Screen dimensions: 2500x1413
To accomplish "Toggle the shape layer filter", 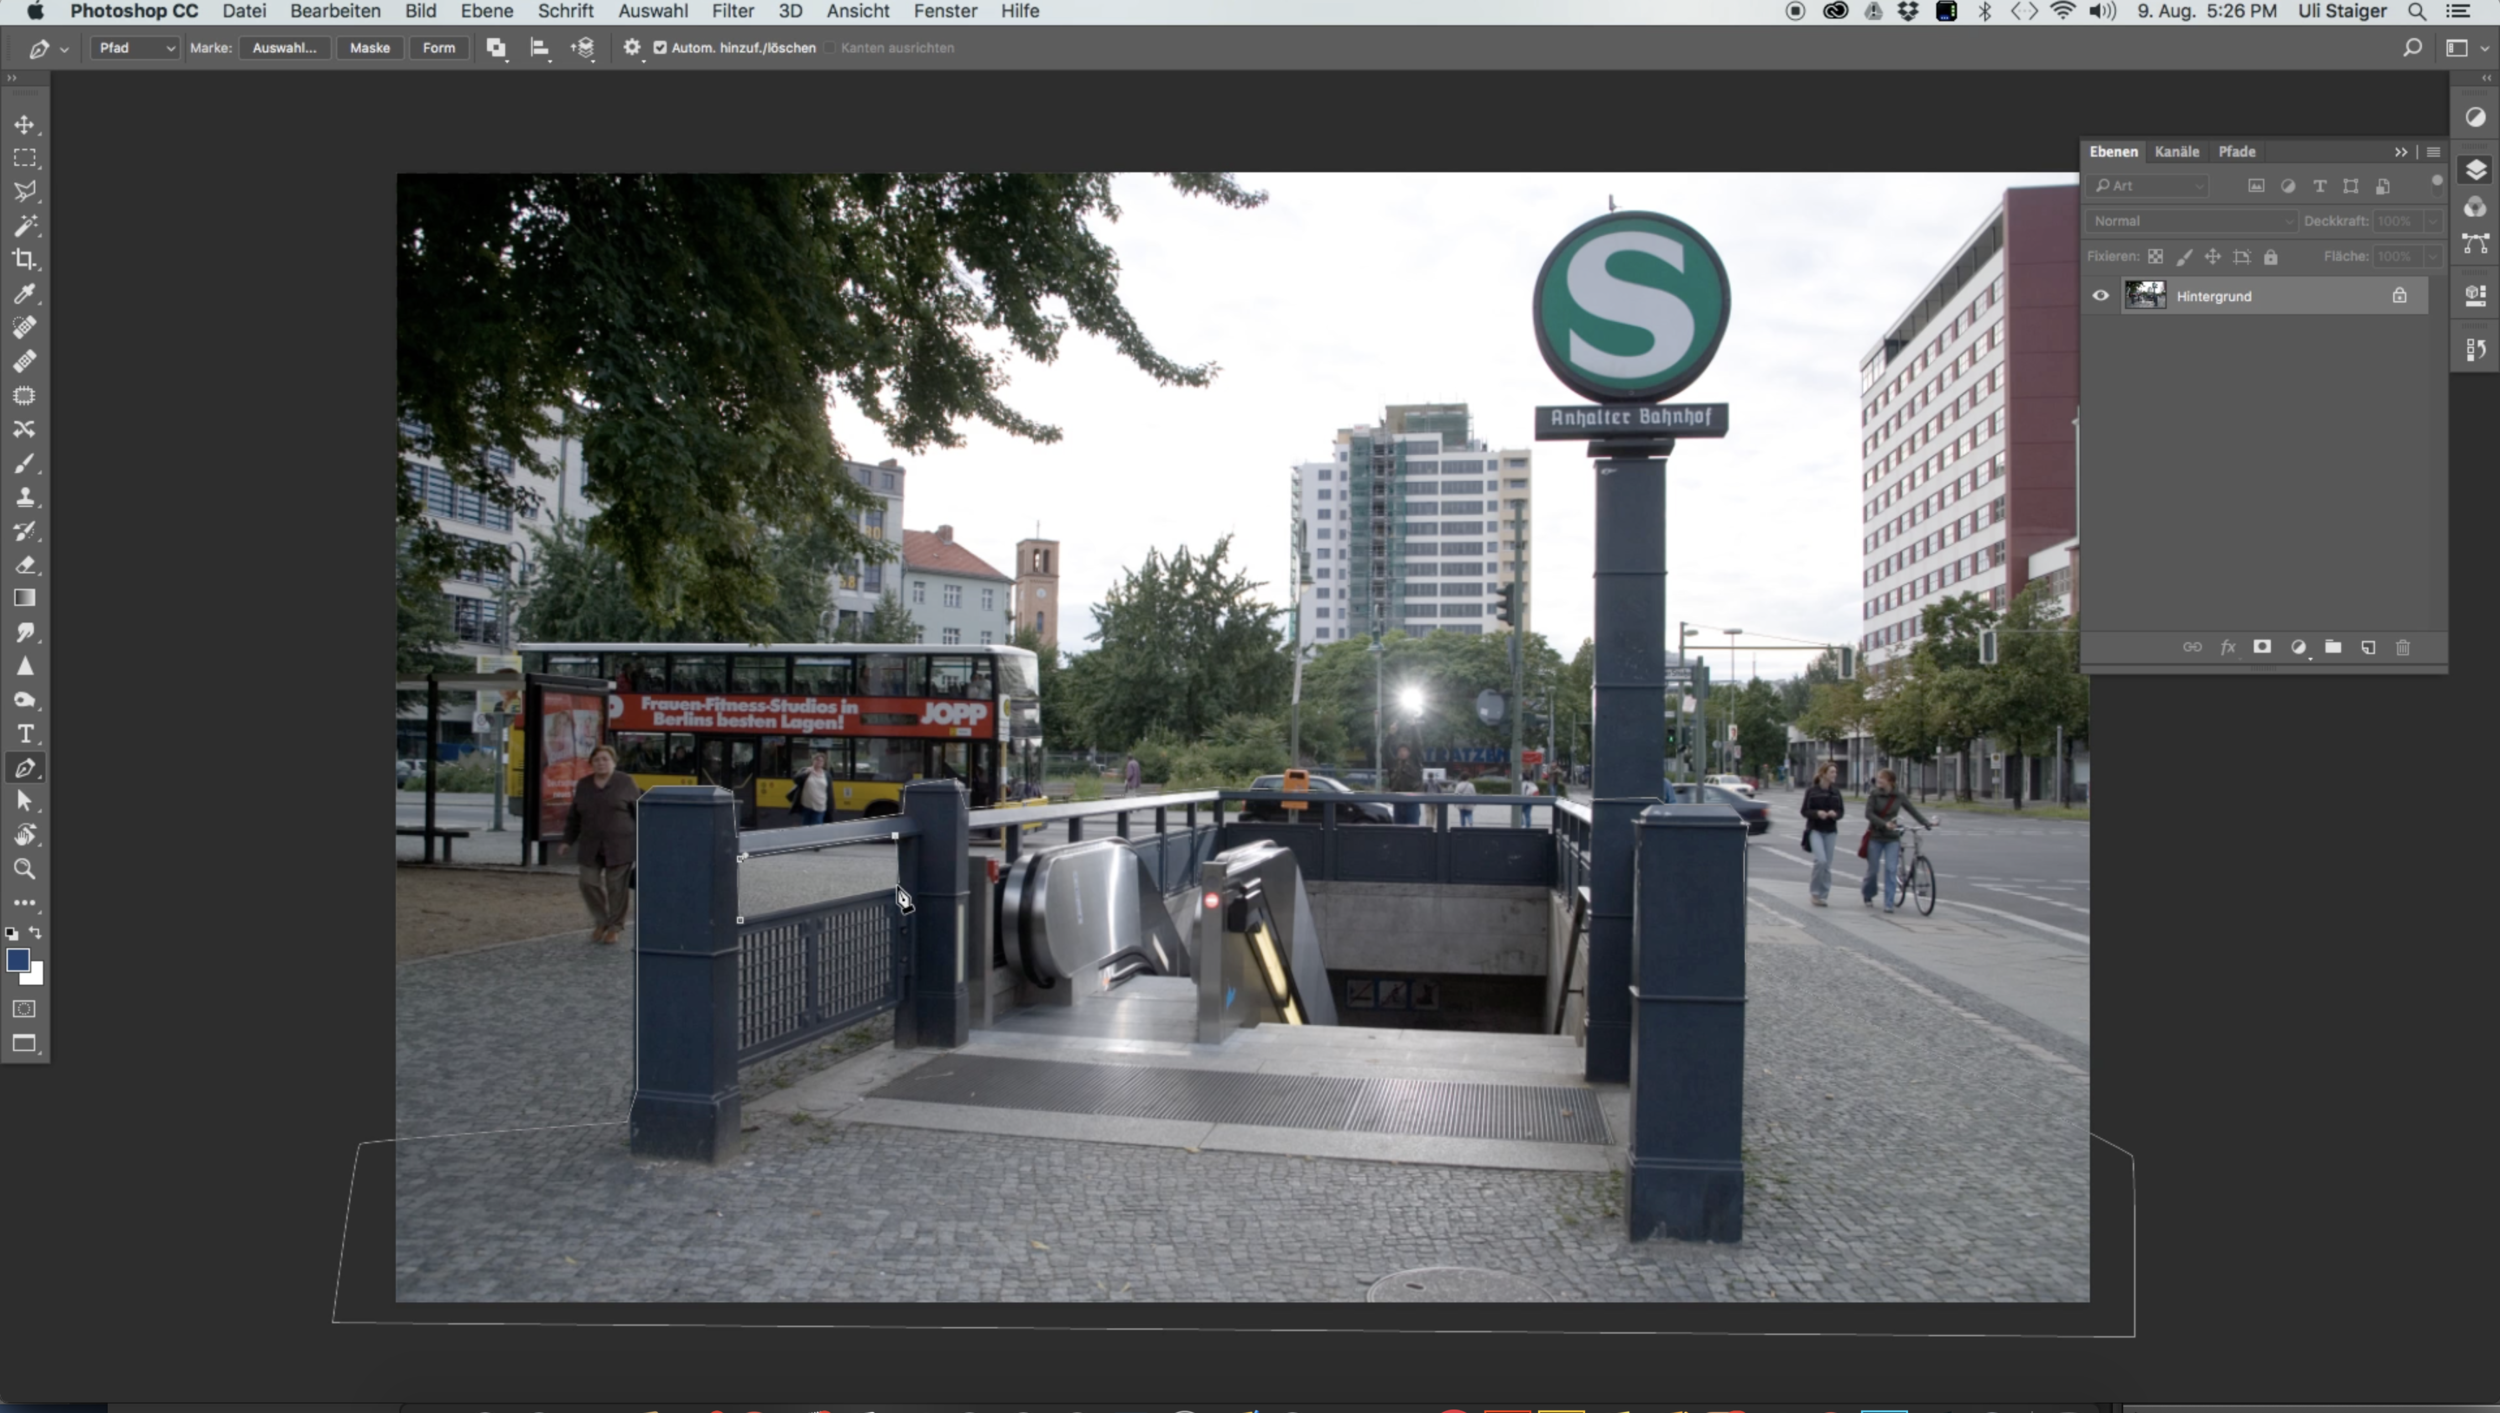I will click(x=2351, y=186).
